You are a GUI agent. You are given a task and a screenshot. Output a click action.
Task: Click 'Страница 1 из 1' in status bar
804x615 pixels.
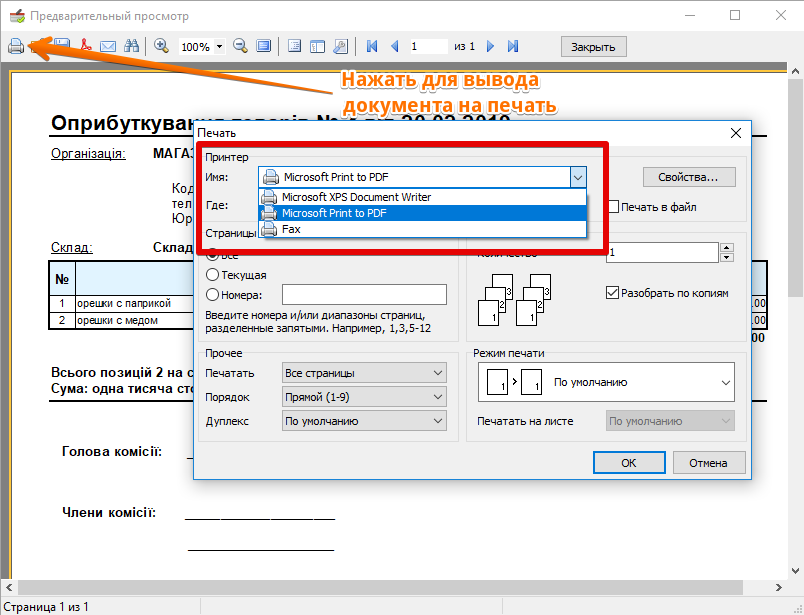click(46, 607)
